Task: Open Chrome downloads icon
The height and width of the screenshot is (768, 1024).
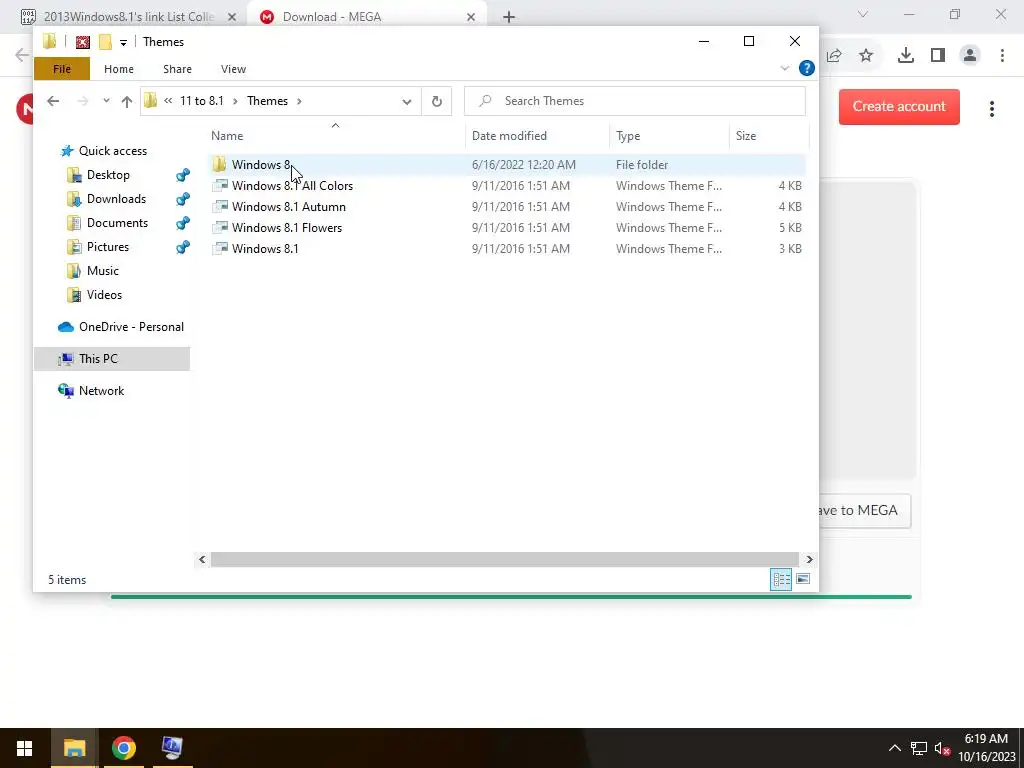Action: pos(905,56)
